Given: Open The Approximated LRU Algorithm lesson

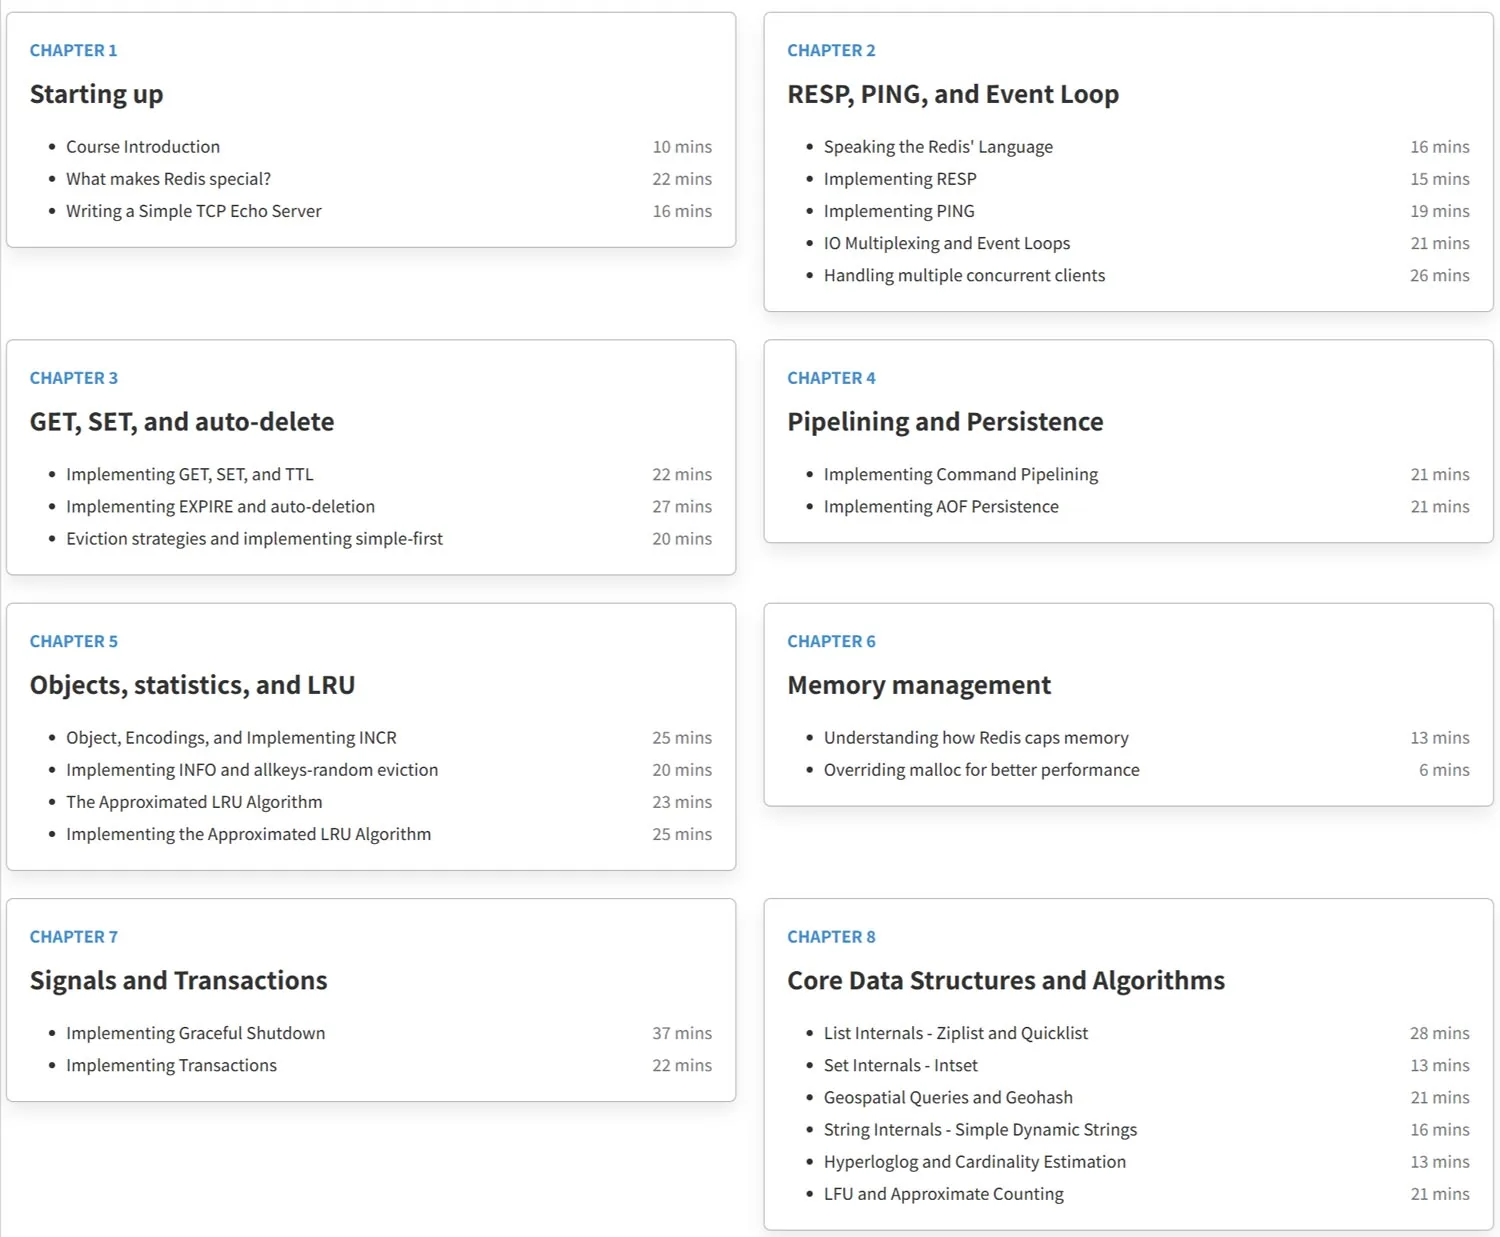Looking at the screenshot, I should coord(194,802).
